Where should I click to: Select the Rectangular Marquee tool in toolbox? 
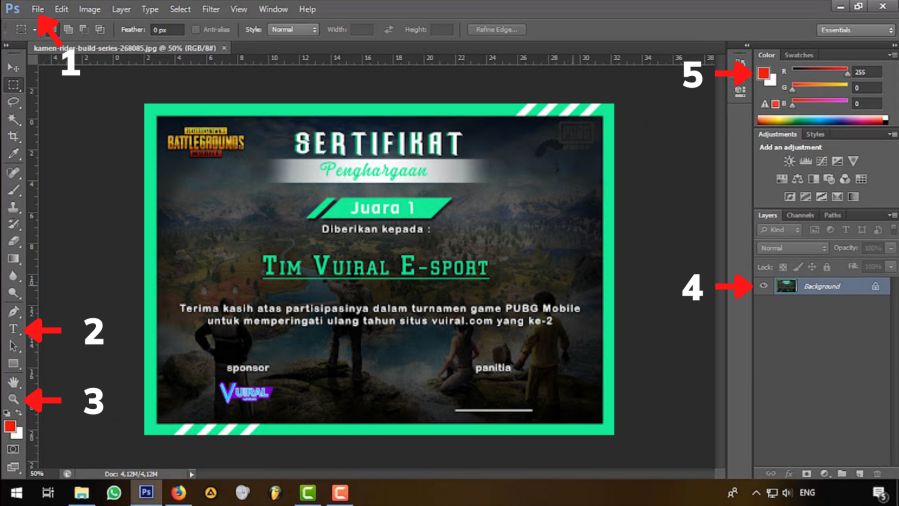13,85
